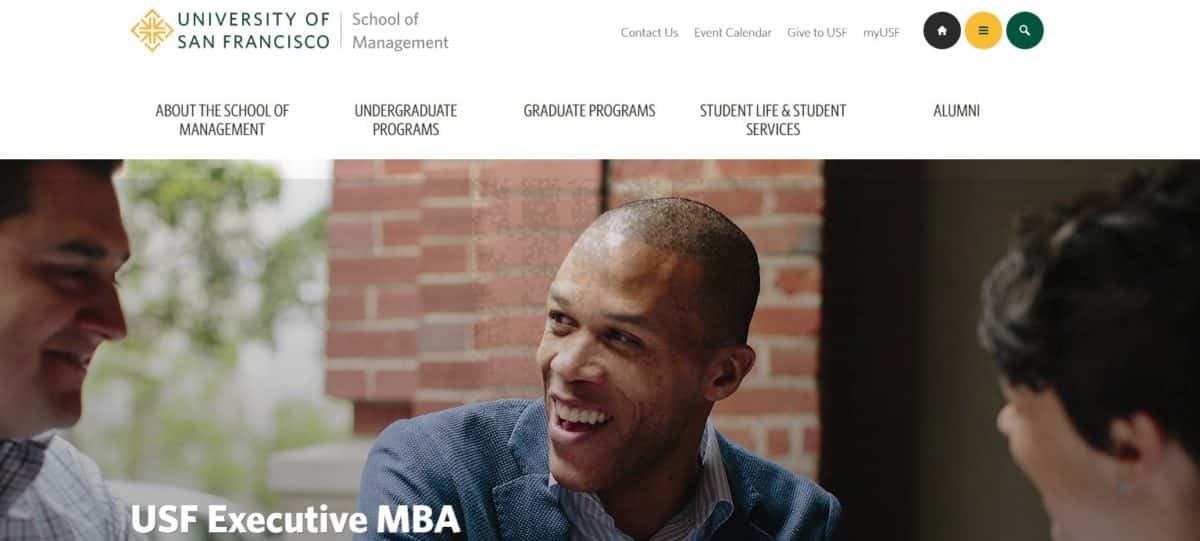Click the University of San Francisco wordmark
Viewport: 1200px width, 541px height.
point(253,30)
